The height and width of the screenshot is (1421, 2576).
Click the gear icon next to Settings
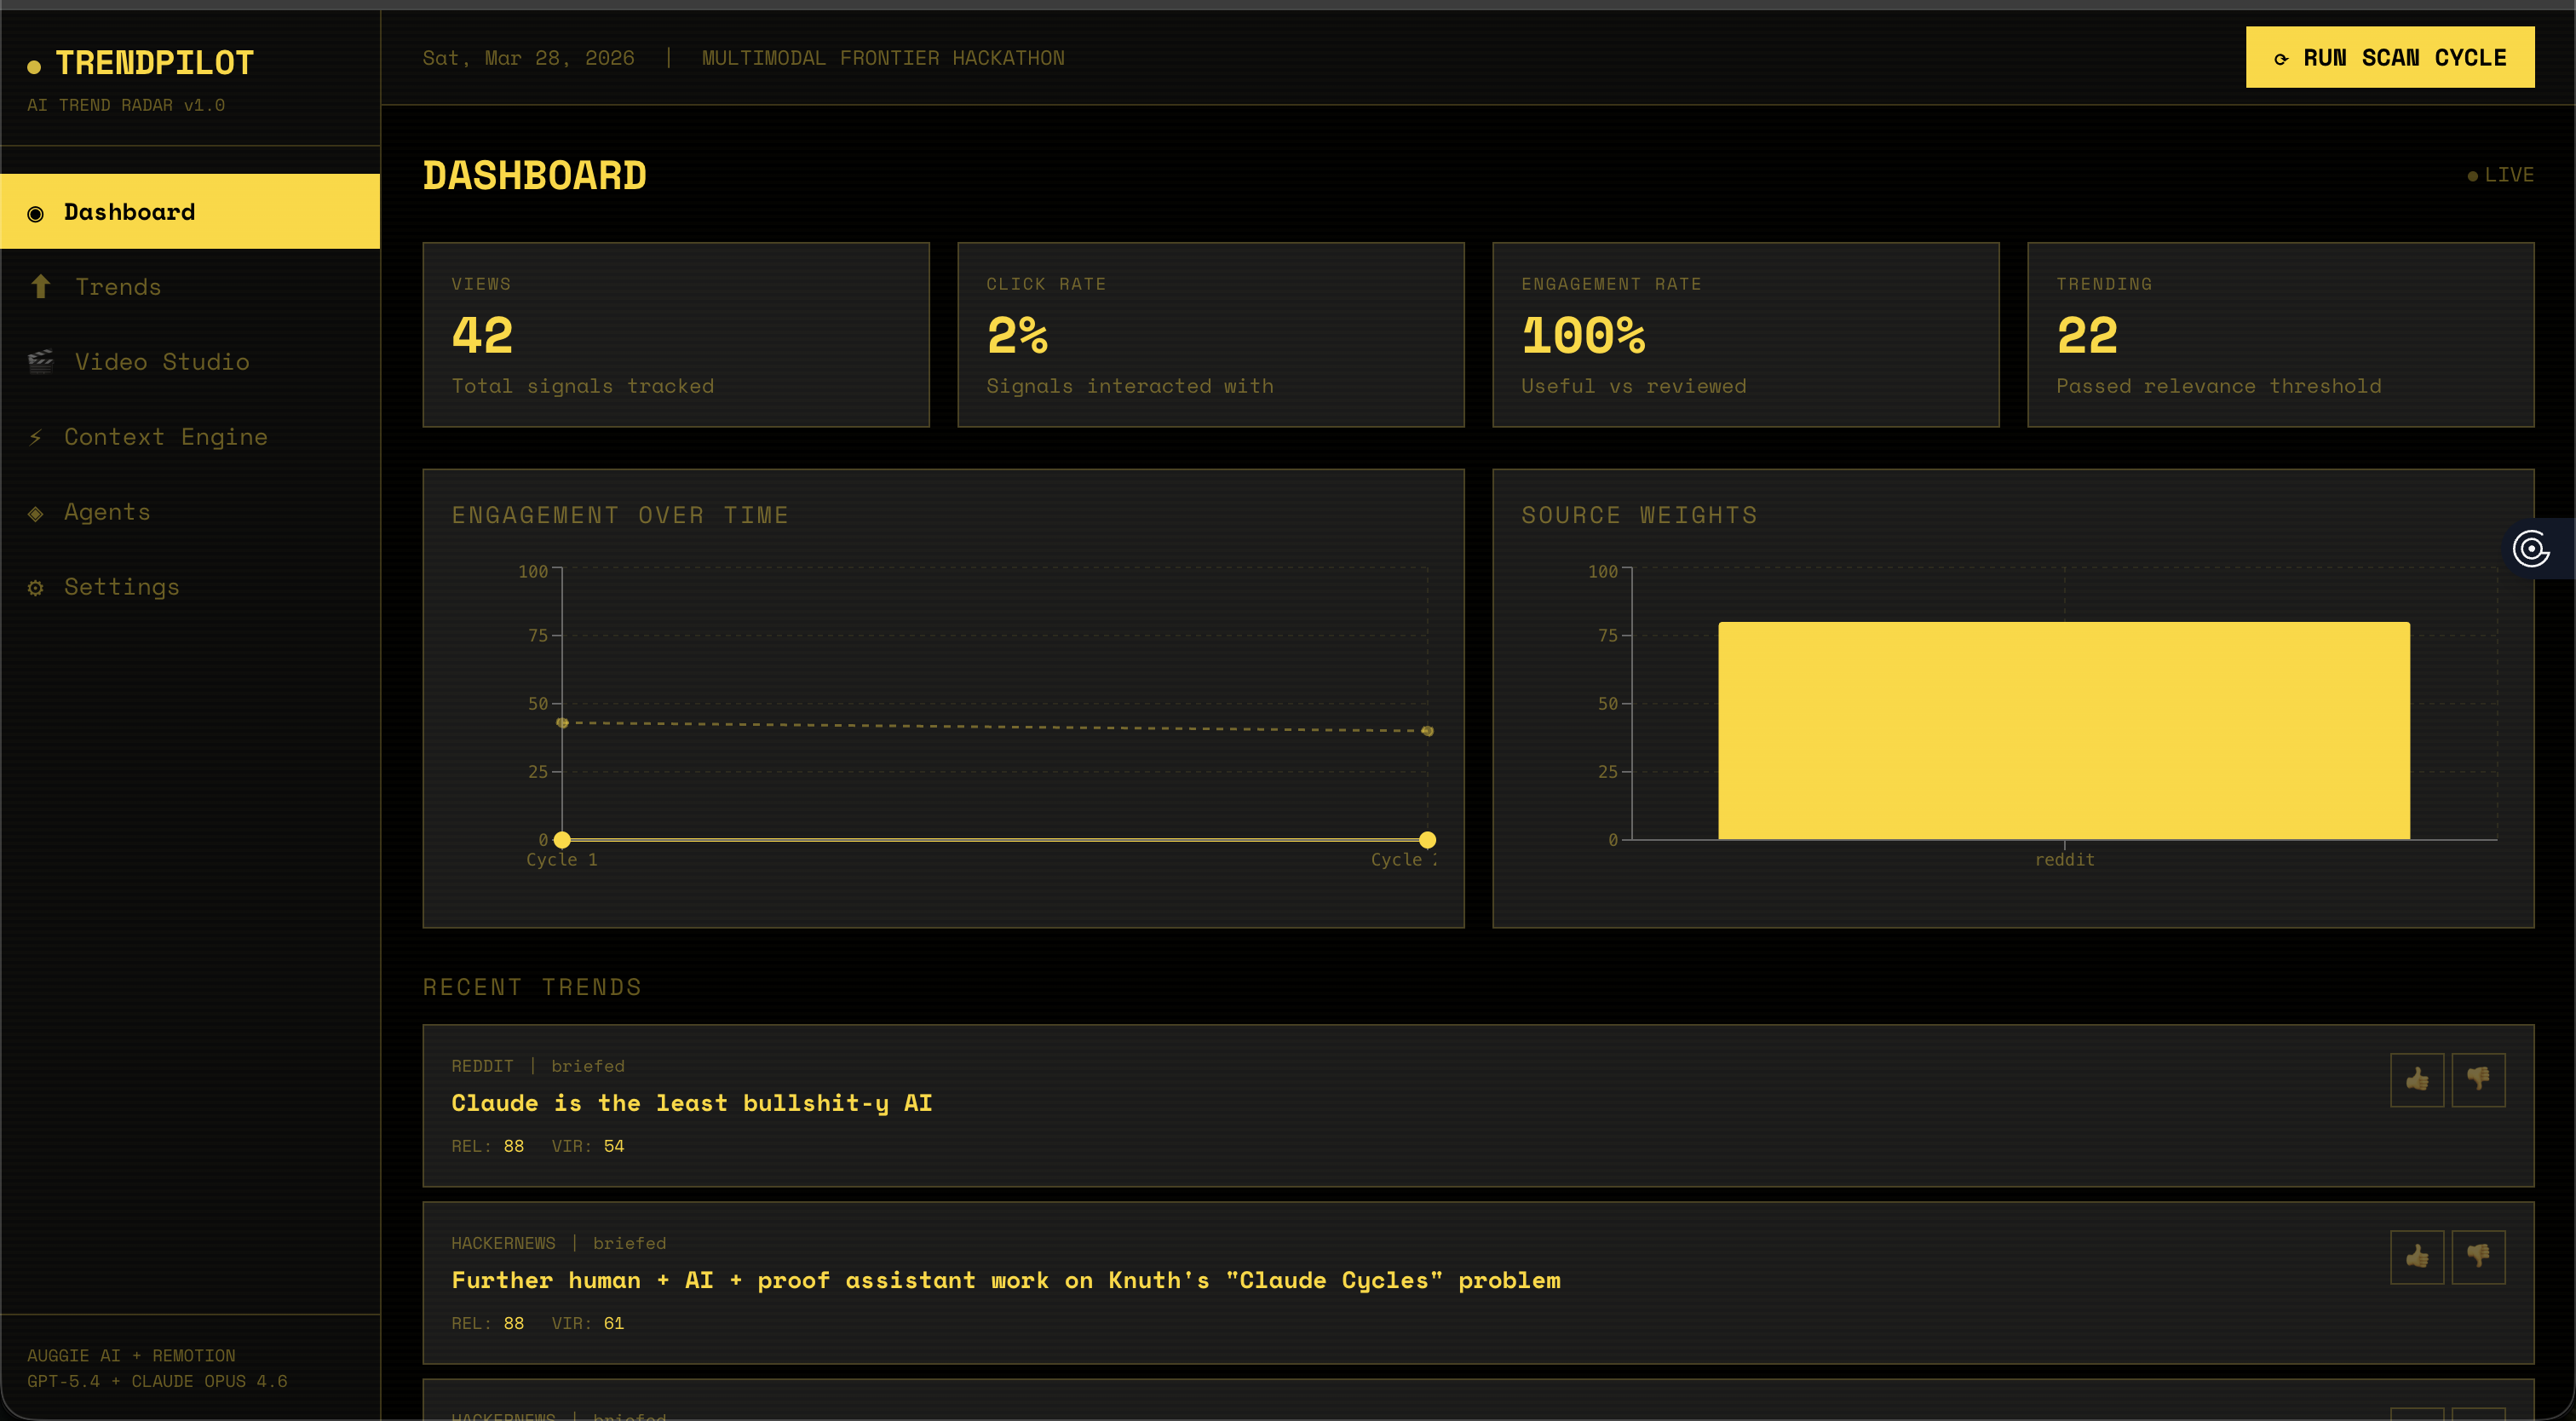[36, 588]
